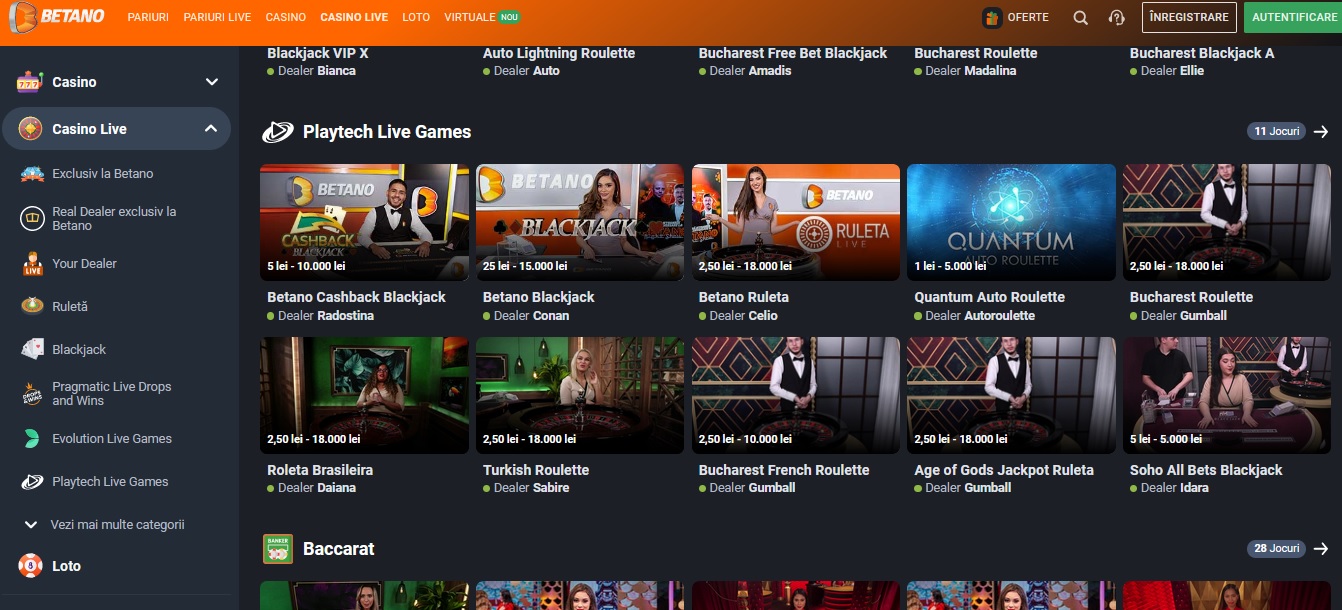This screenshot has height=610, width=1342.
Task: Open the Bucharest French Roulette thumbnail
Action: (x=796, y=395)
